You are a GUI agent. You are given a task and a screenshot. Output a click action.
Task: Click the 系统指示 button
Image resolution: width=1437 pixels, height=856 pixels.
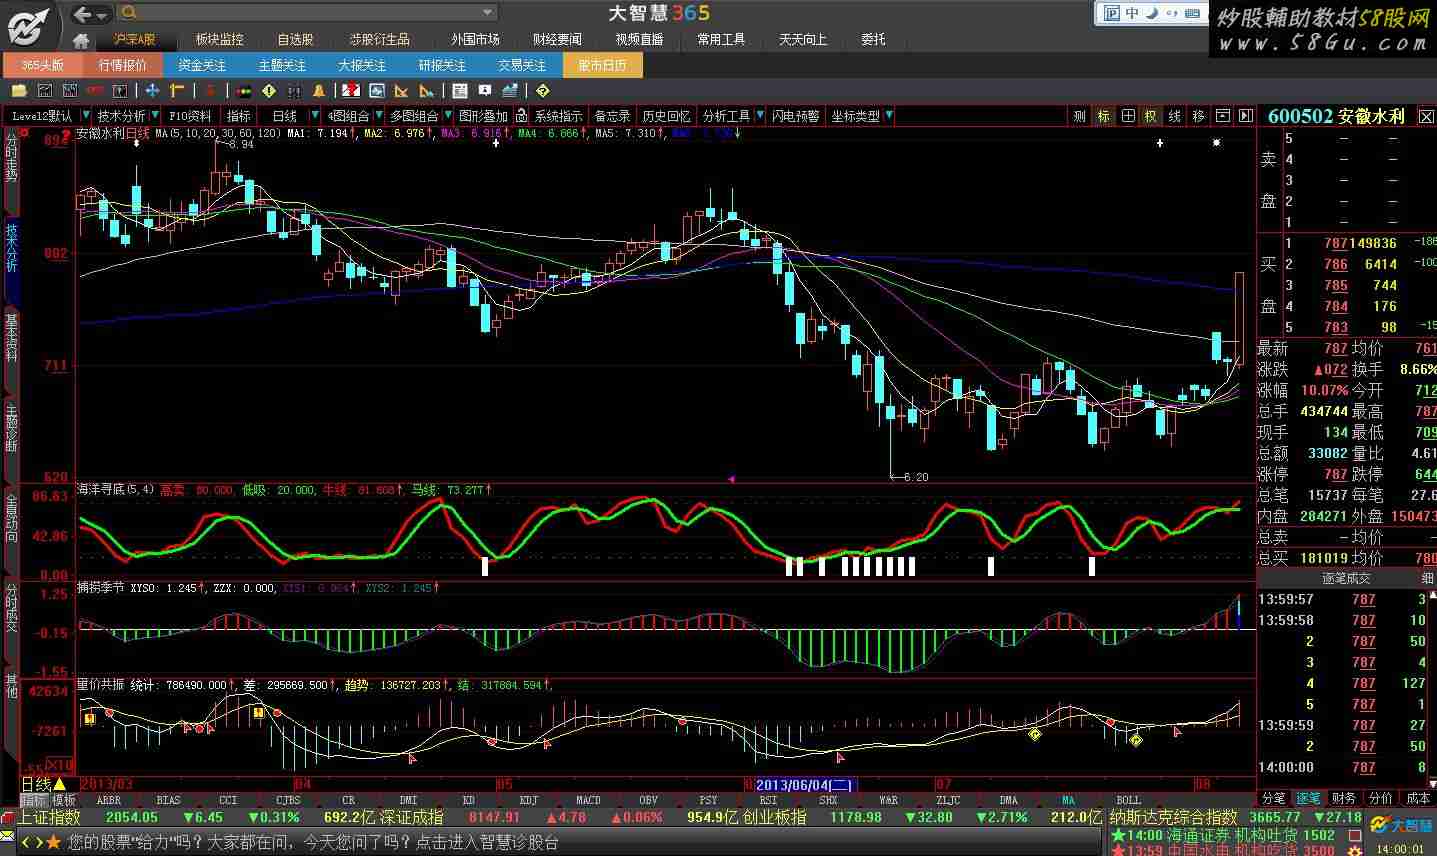coord(558,116)
